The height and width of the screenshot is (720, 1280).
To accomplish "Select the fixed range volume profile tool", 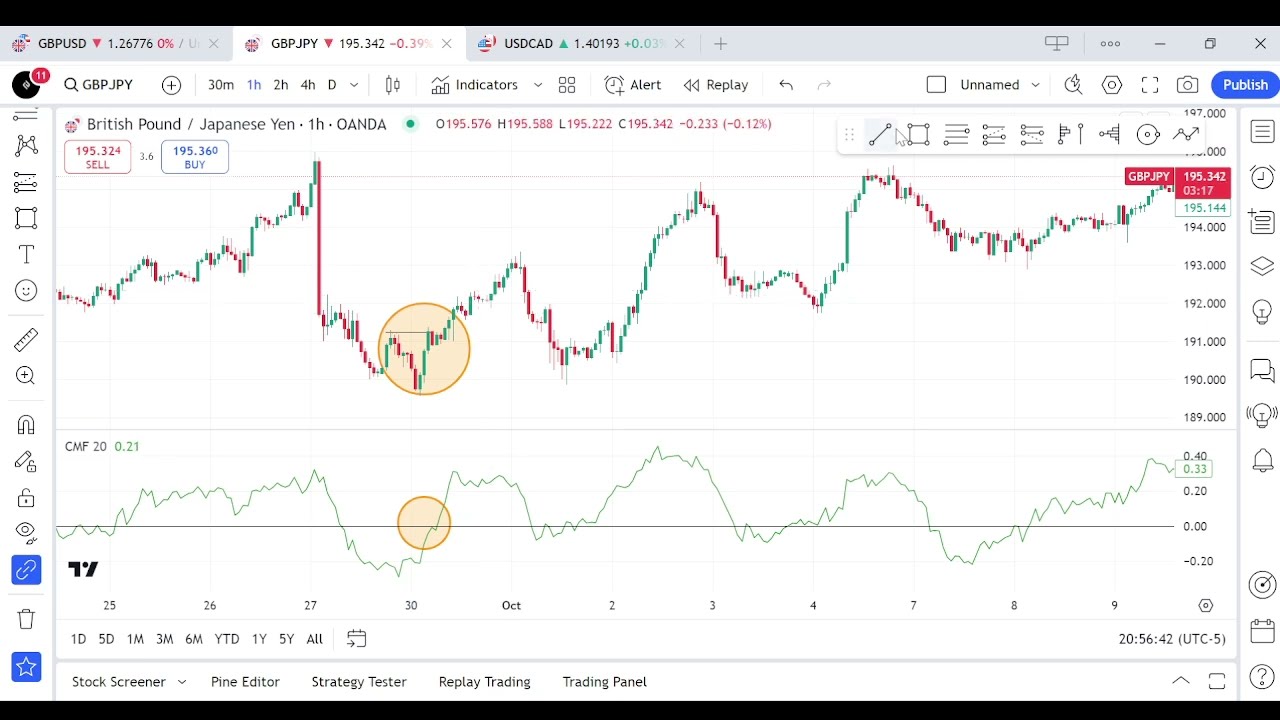I will [1071, 134].
